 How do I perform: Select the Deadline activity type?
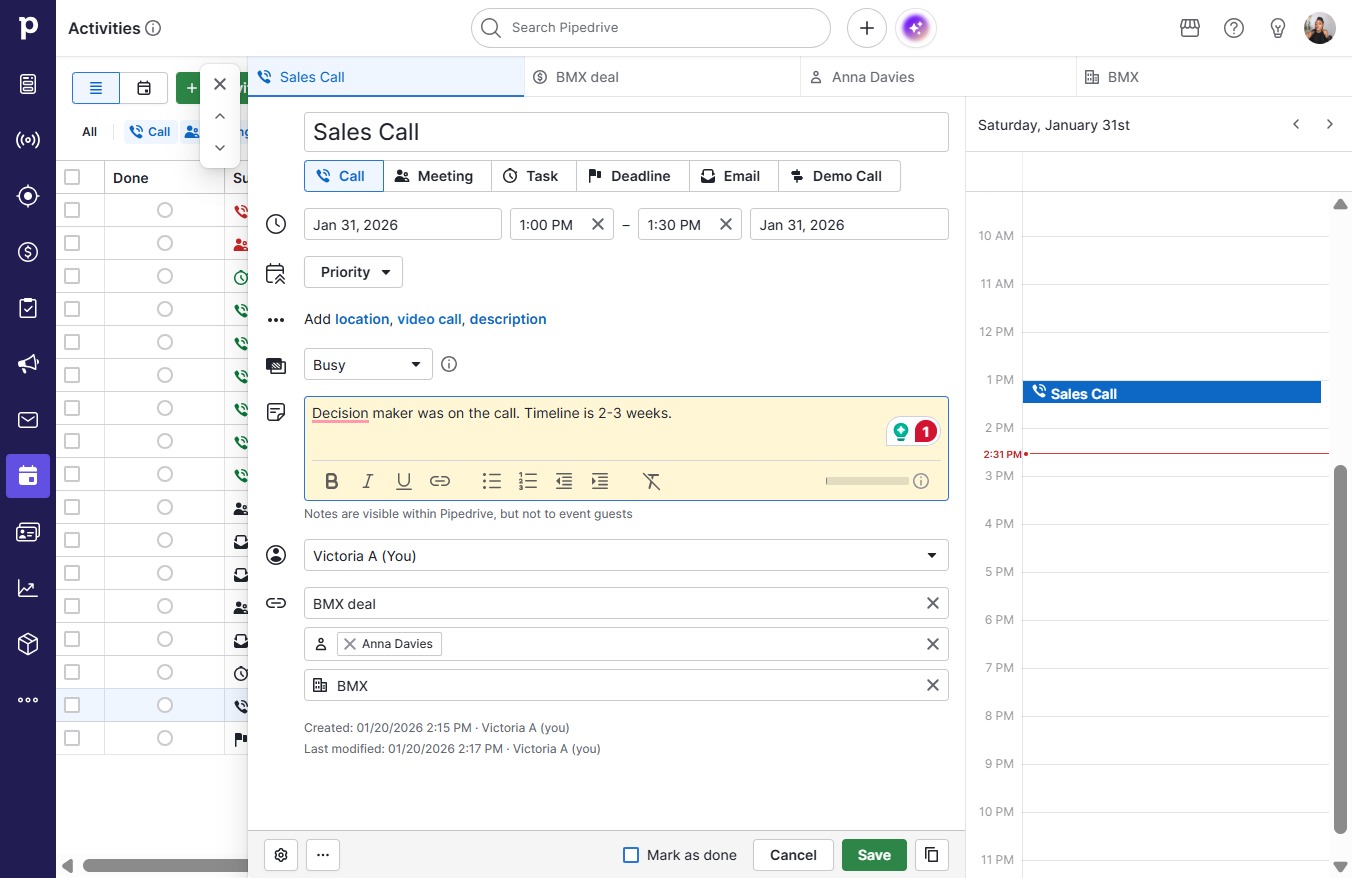tap(632, 176)
